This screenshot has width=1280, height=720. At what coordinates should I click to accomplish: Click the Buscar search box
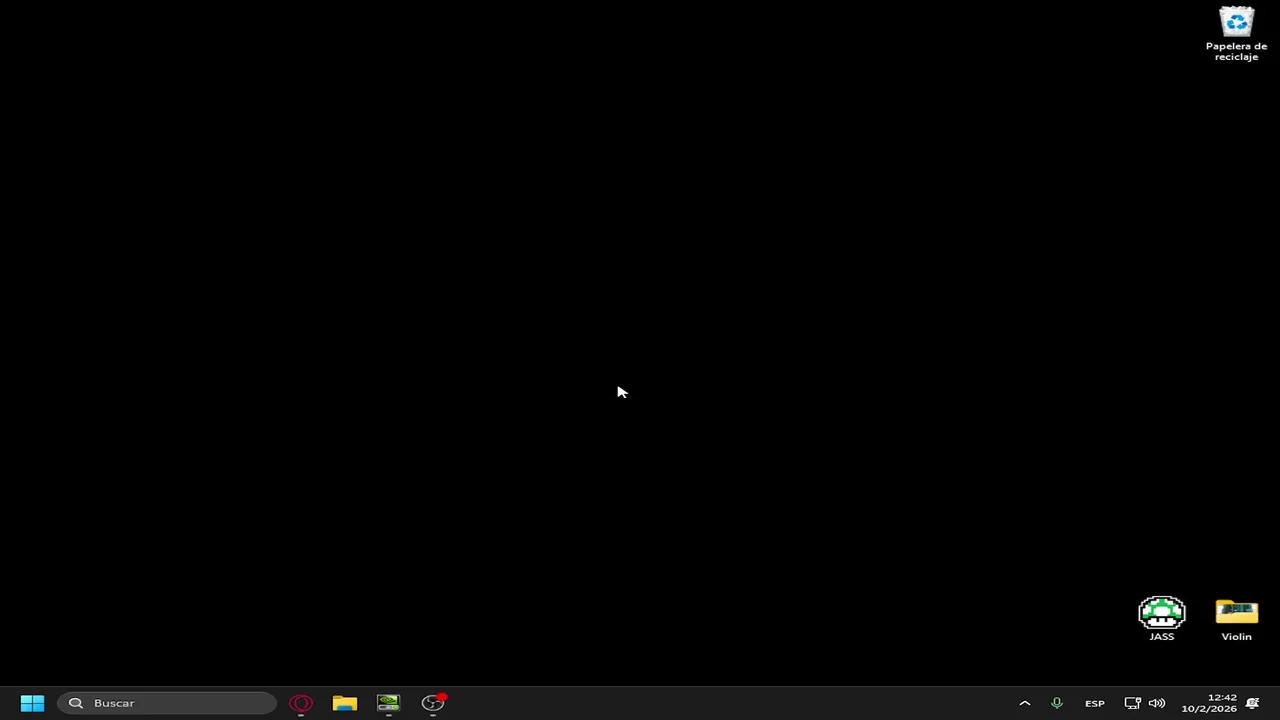(167, 703)
